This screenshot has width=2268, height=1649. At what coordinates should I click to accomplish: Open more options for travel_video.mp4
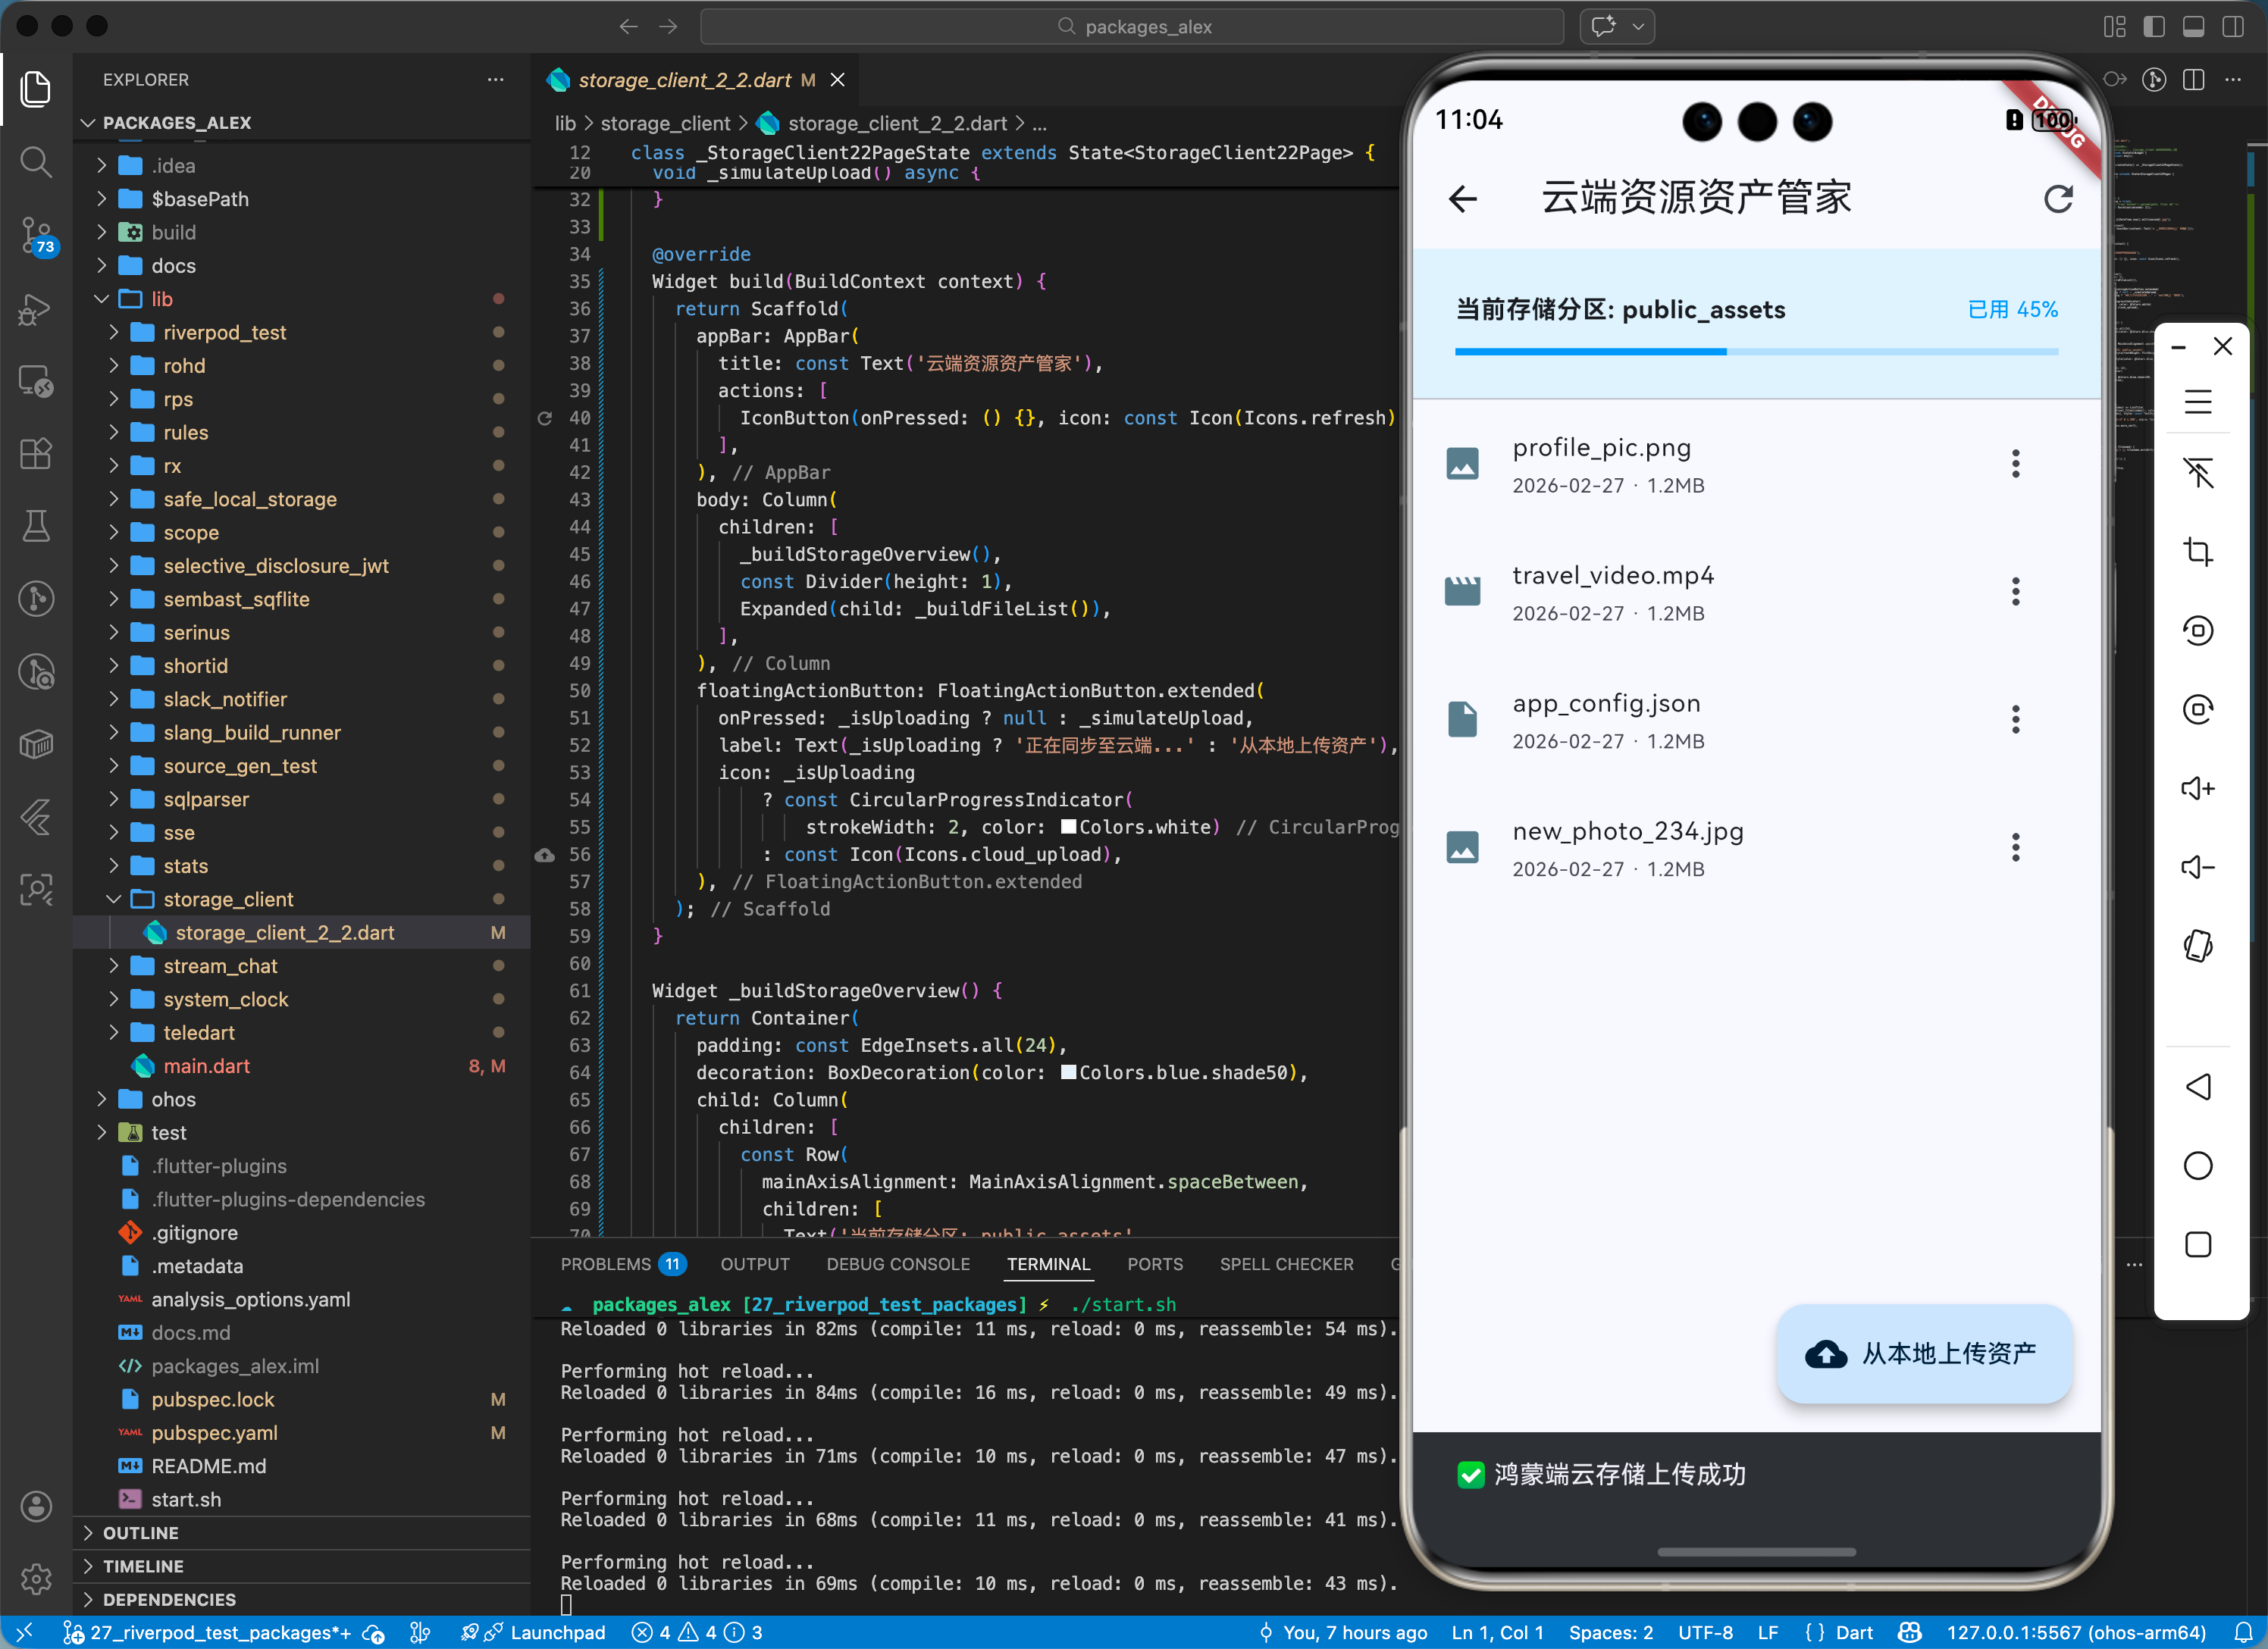pos(2015,592)
